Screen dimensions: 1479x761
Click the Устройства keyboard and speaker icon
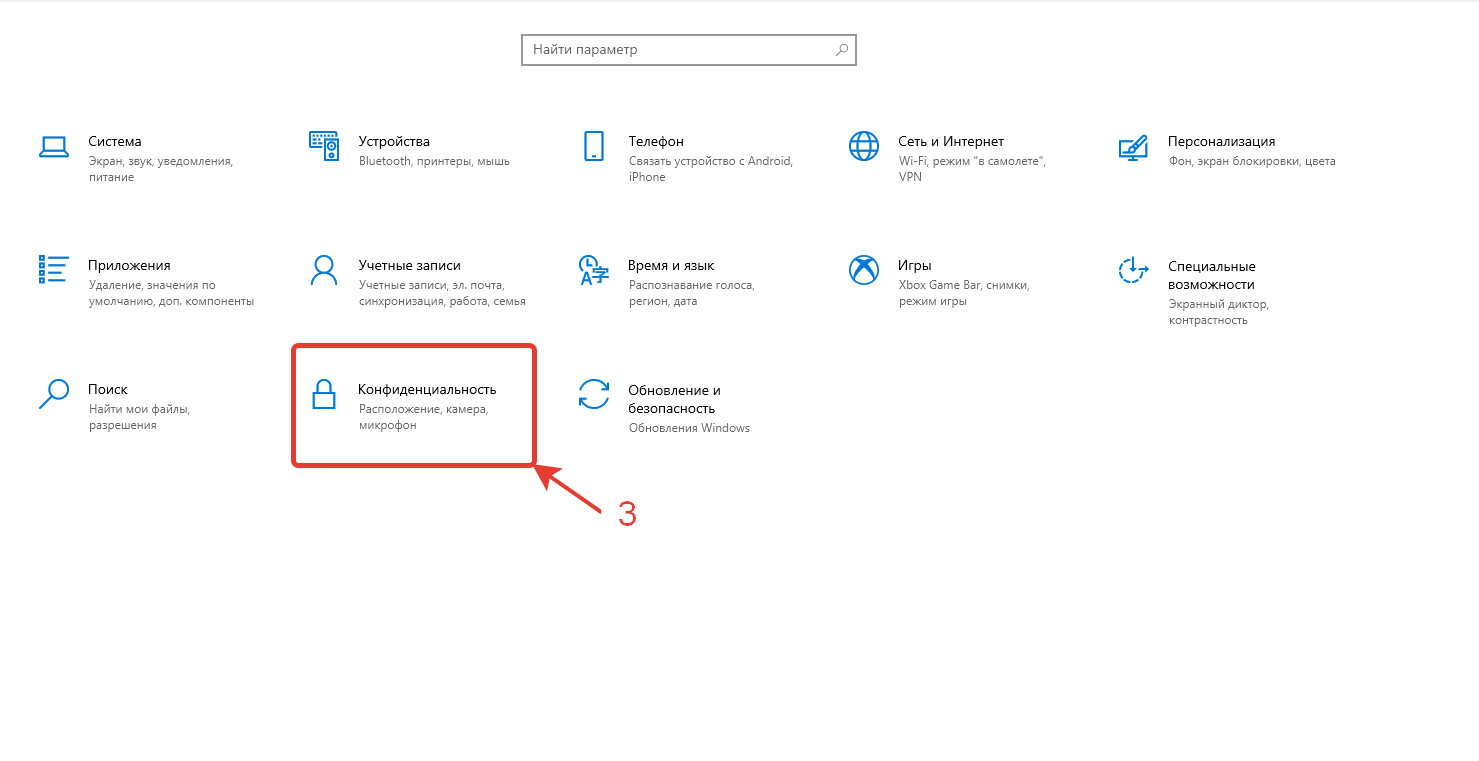point(324,146)
